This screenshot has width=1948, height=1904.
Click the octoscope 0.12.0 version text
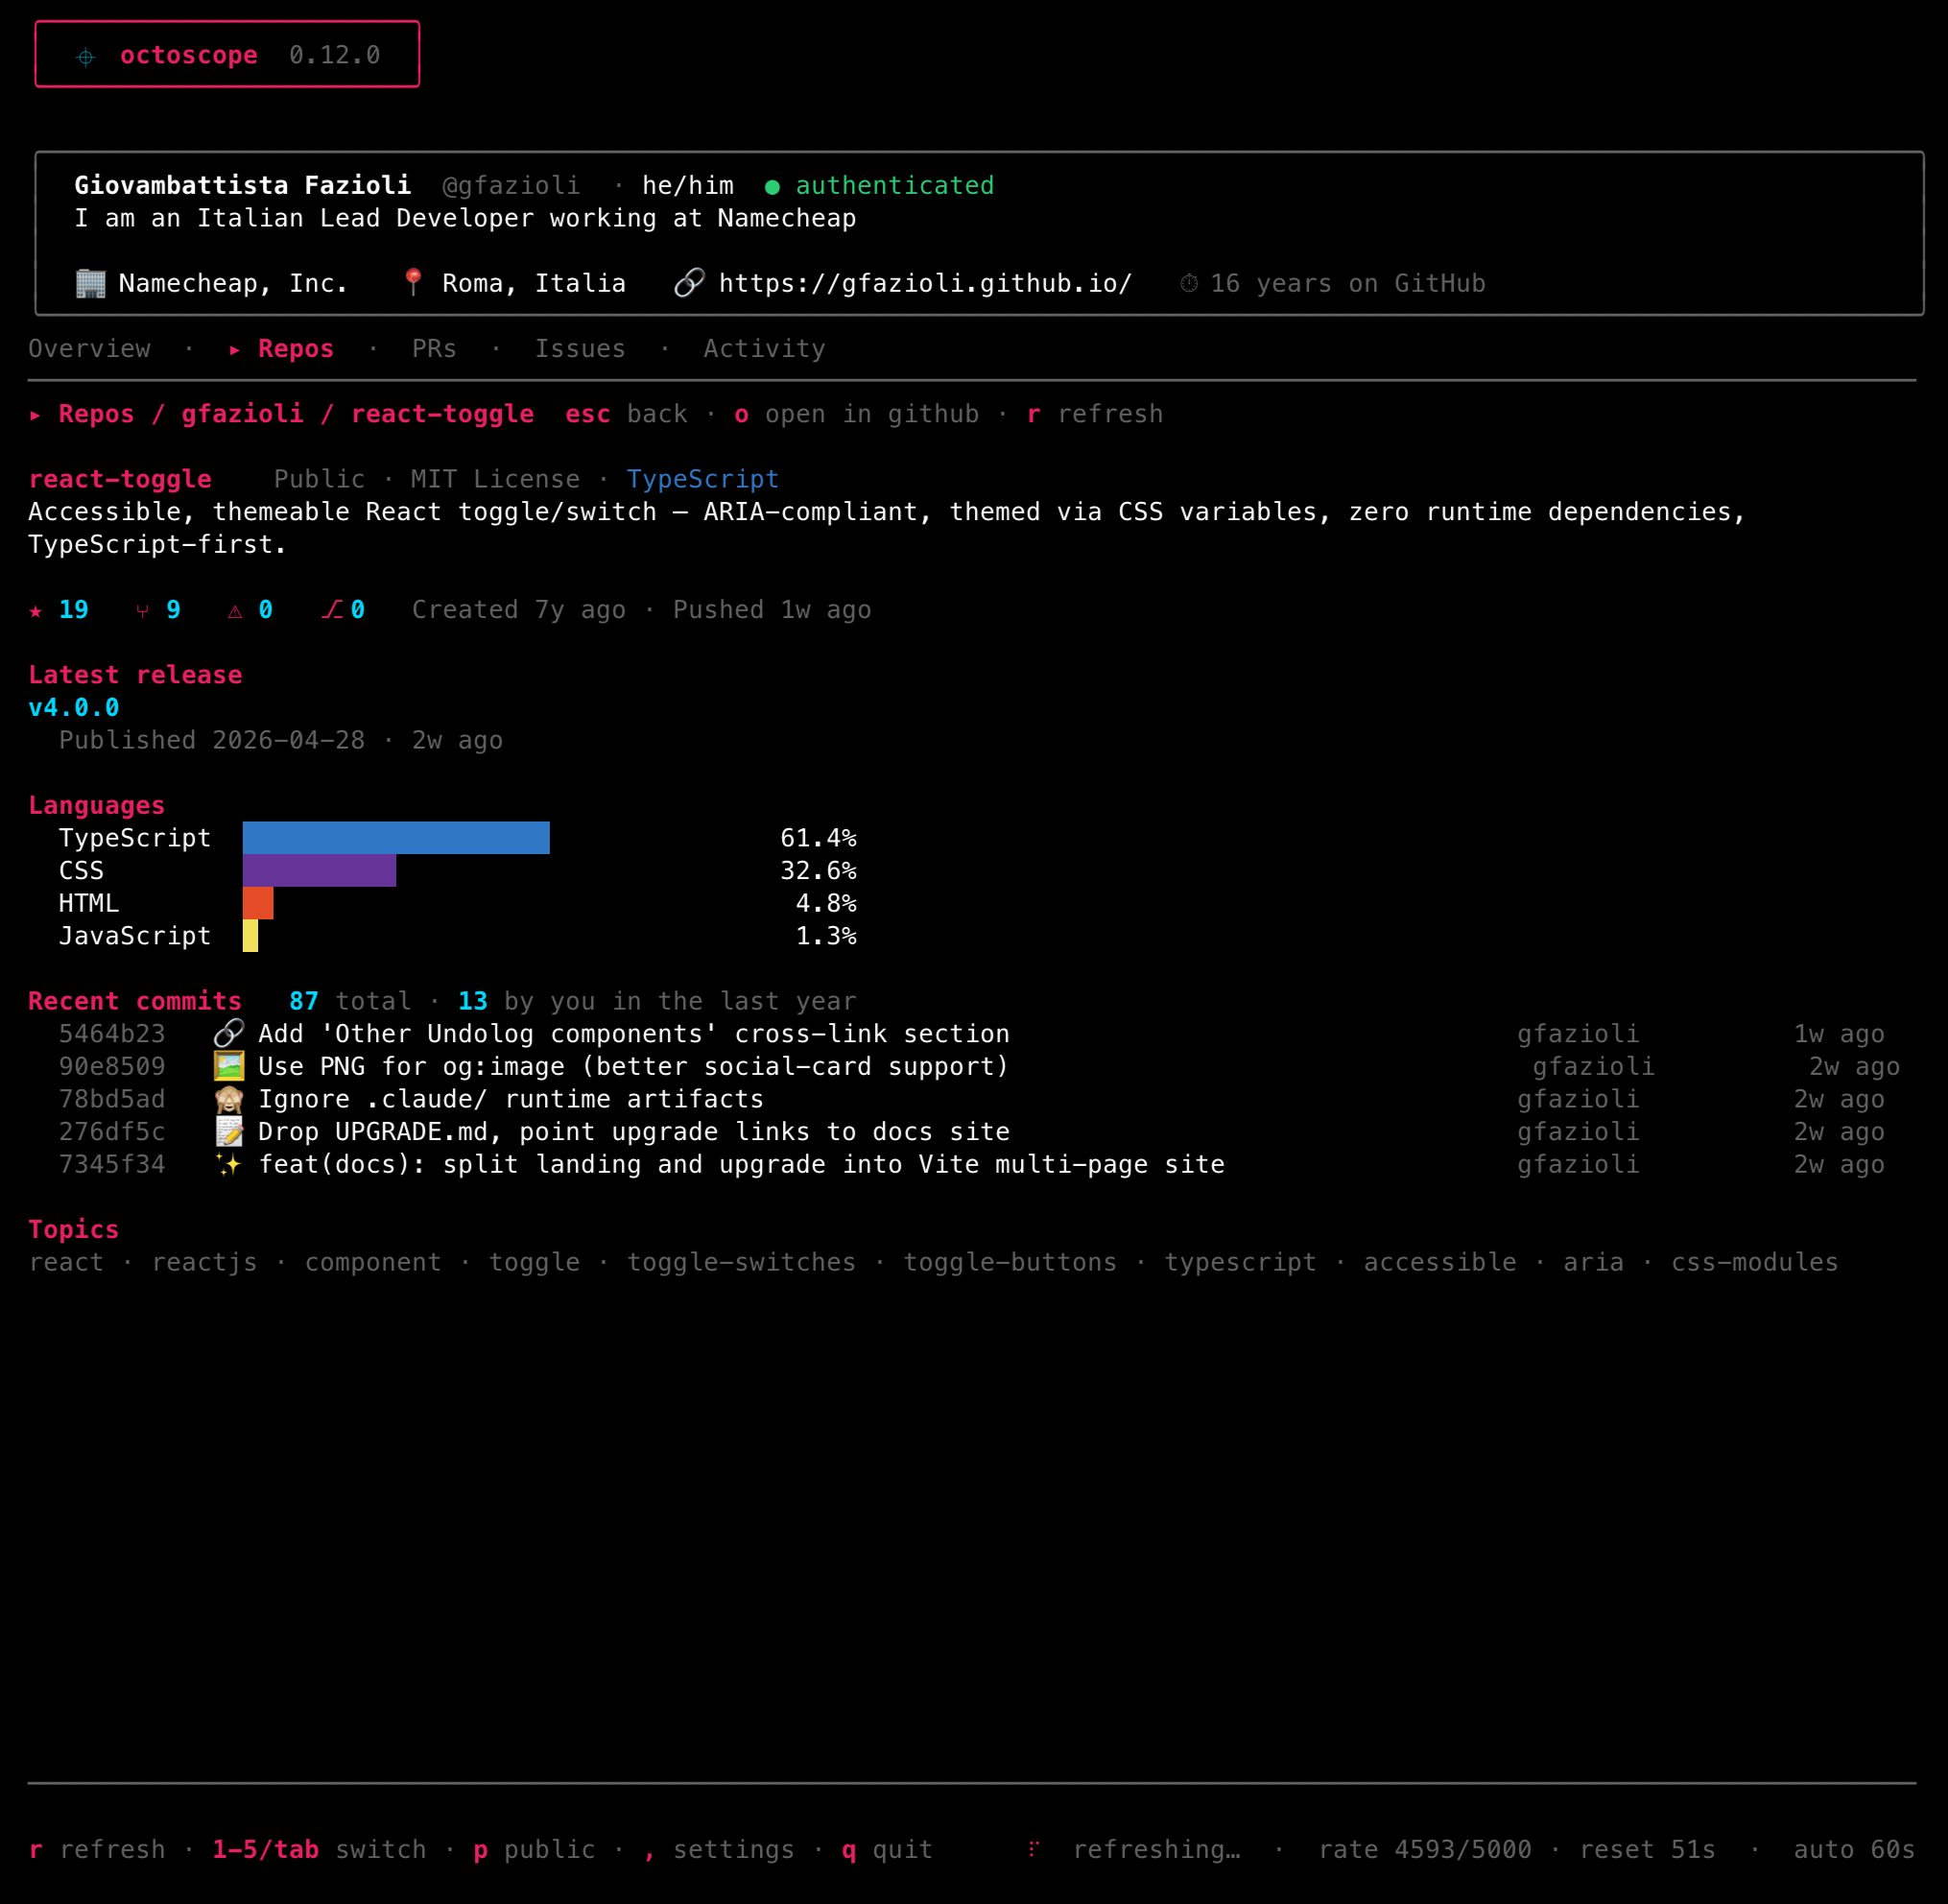pos(335,55)
